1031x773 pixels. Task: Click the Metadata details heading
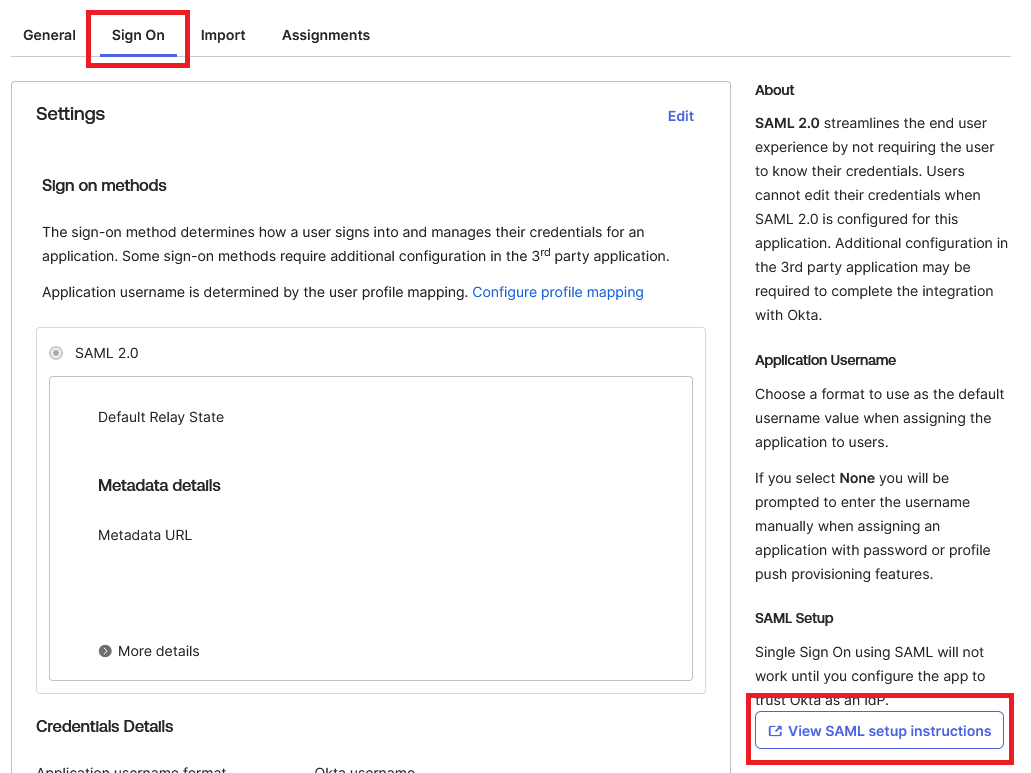(x=159, y=486)
